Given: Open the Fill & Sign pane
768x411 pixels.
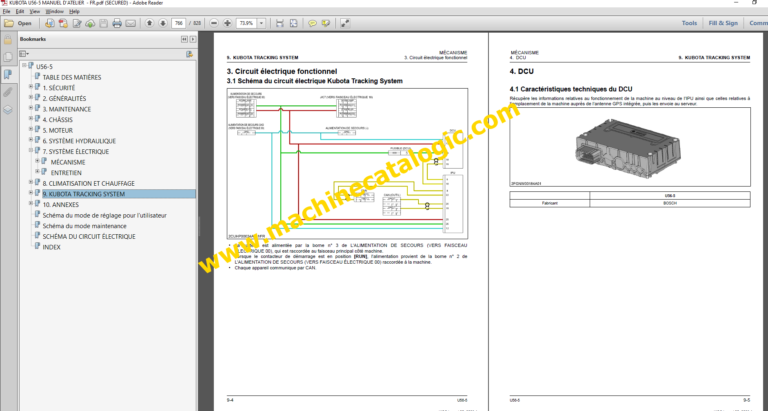Looking at the screenshot, I should [723, 23].
